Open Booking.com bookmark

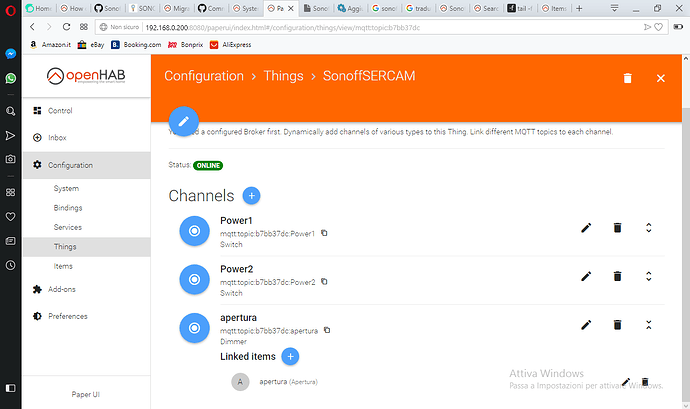136,44
